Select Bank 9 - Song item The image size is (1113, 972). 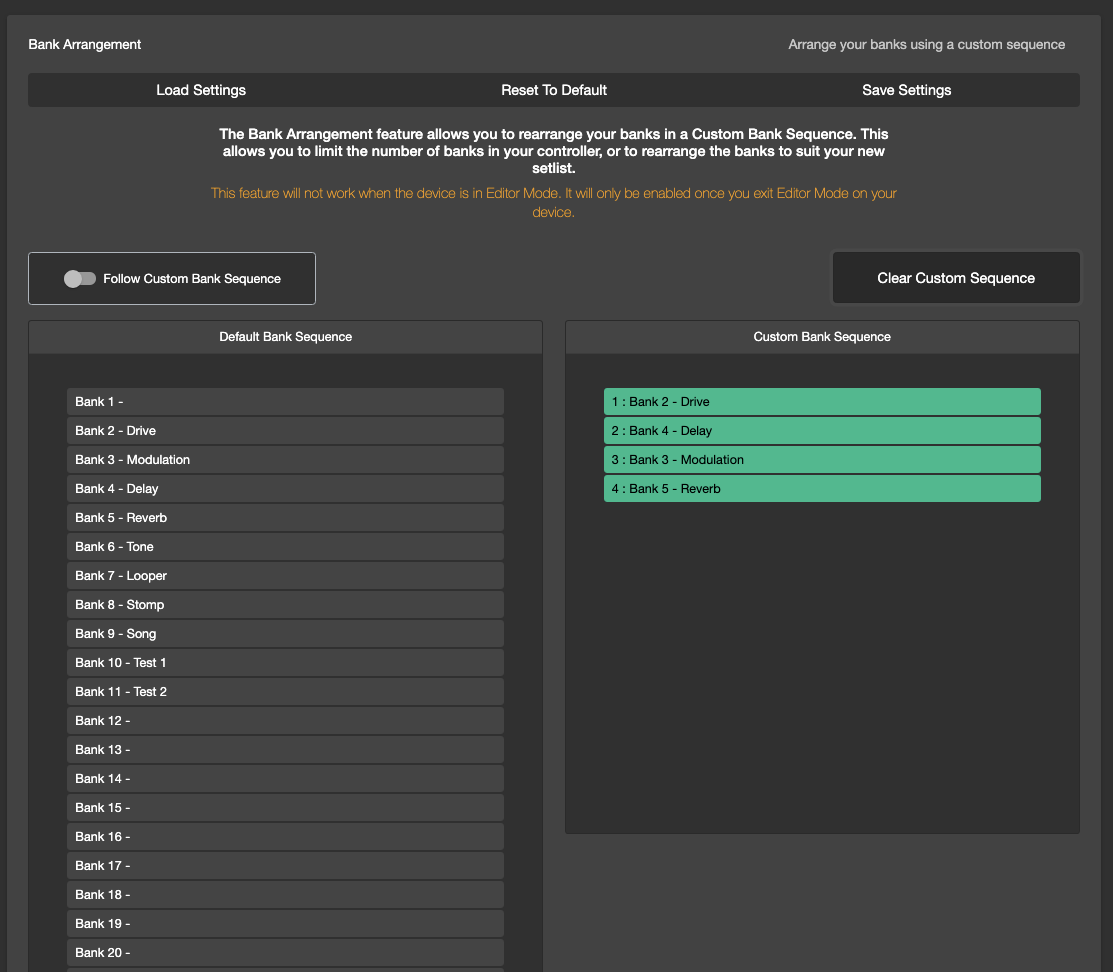click(285, 634)
